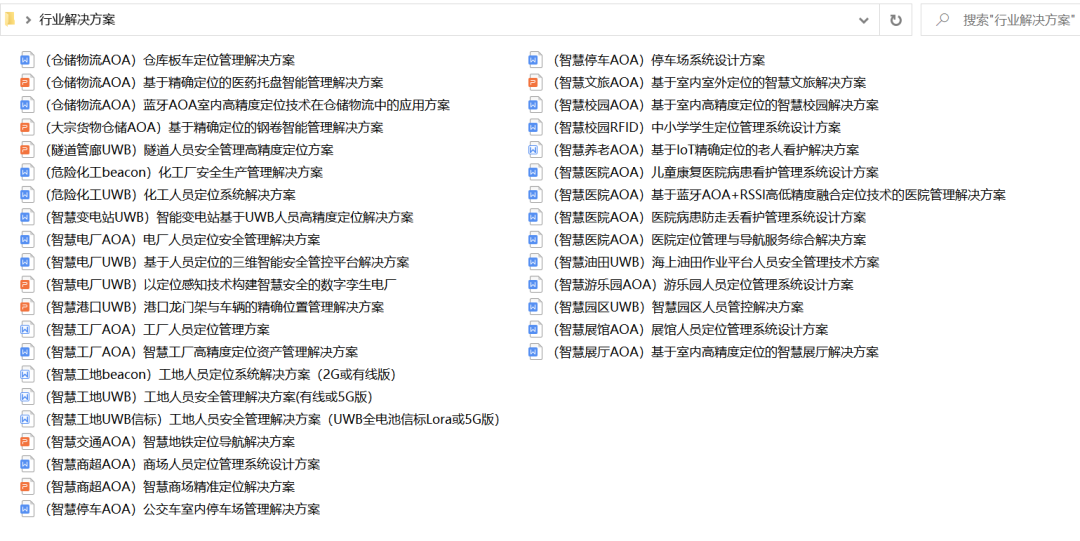The image size is (1080, 541).
Task: Click file icon of 三维智能安全管控平台解决方案
Action: coord(27,263)
